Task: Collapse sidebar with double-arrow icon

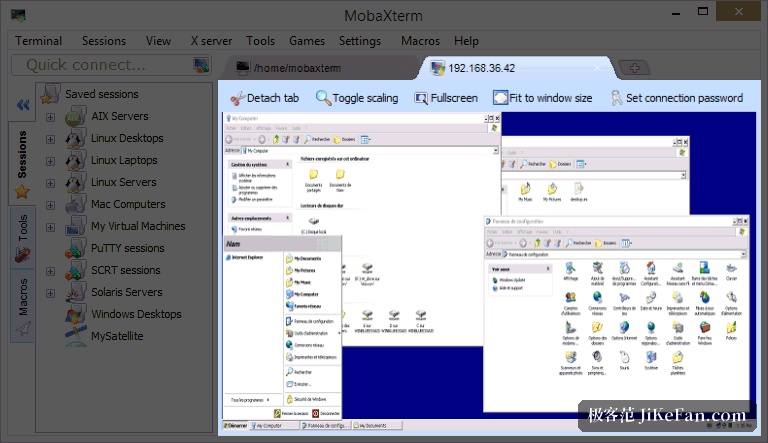Action: (x=23, y=104)
